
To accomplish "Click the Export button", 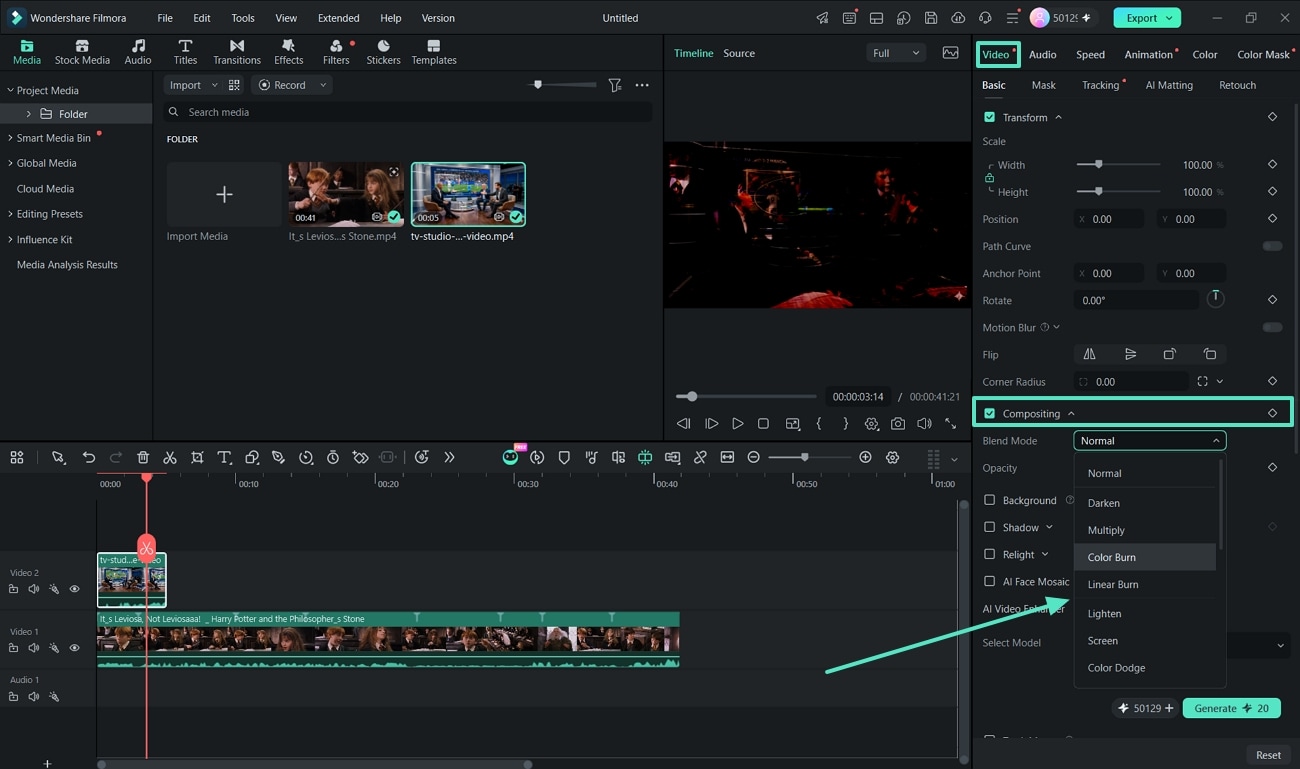I will 1146,18.
